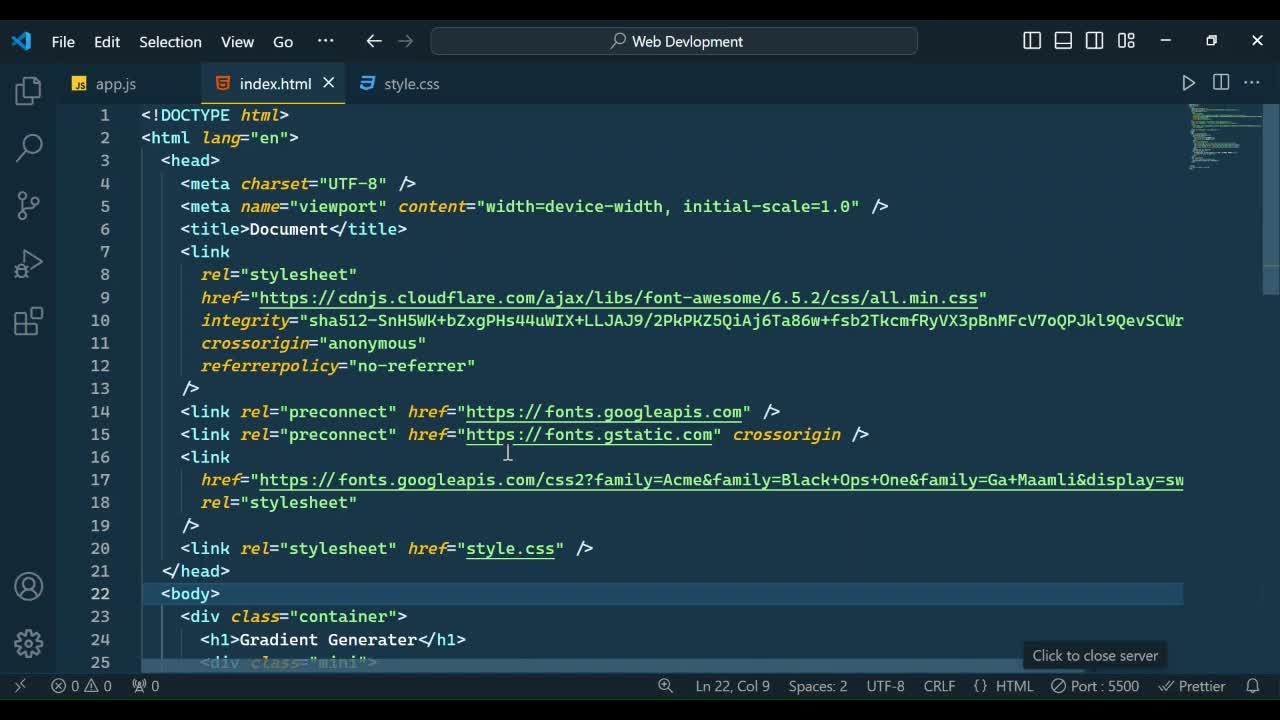Click the Web Devlopment command center search
Screen dimensions: 1280x720
pos(674,41)
